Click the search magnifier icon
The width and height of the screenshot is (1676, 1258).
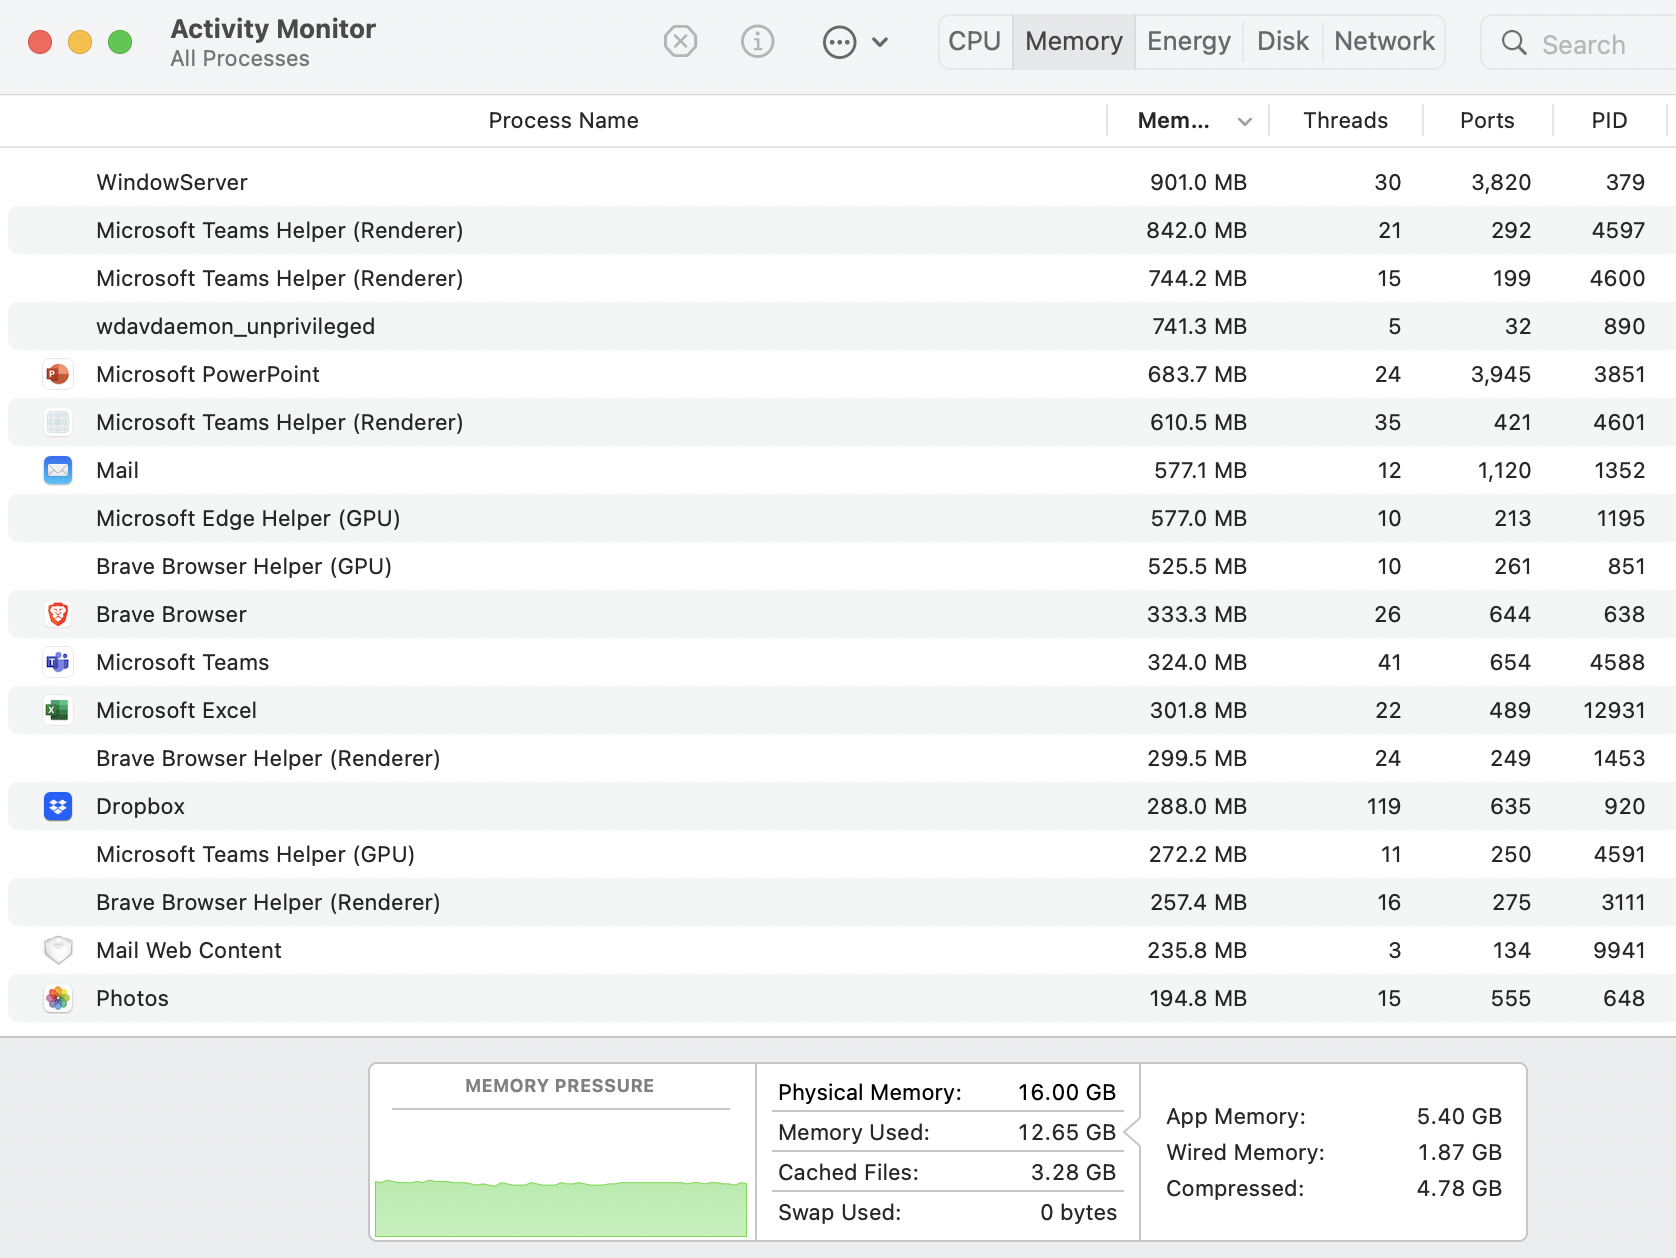[x=1514, y=43]
